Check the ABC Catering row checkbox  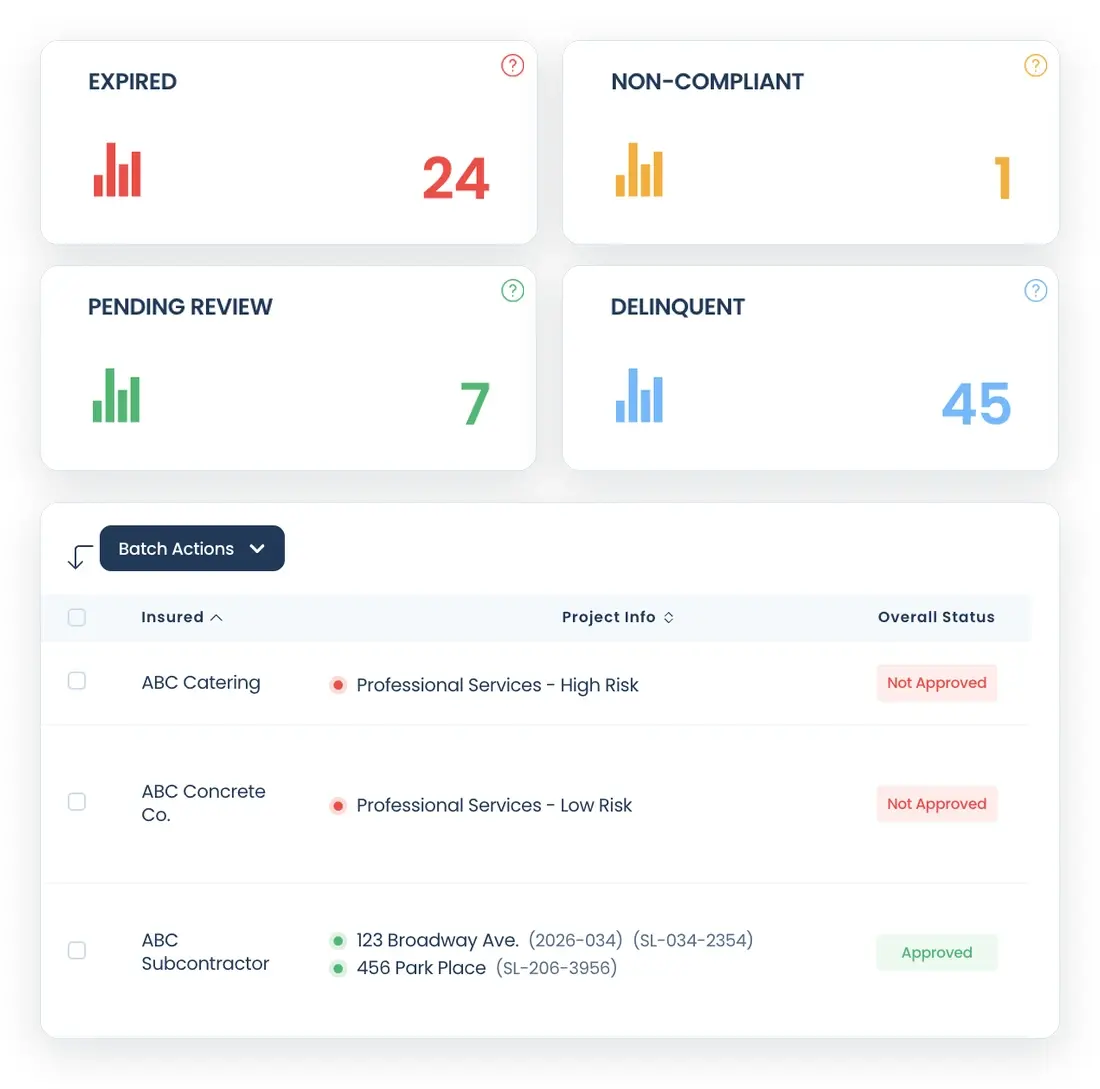point(77,681)
